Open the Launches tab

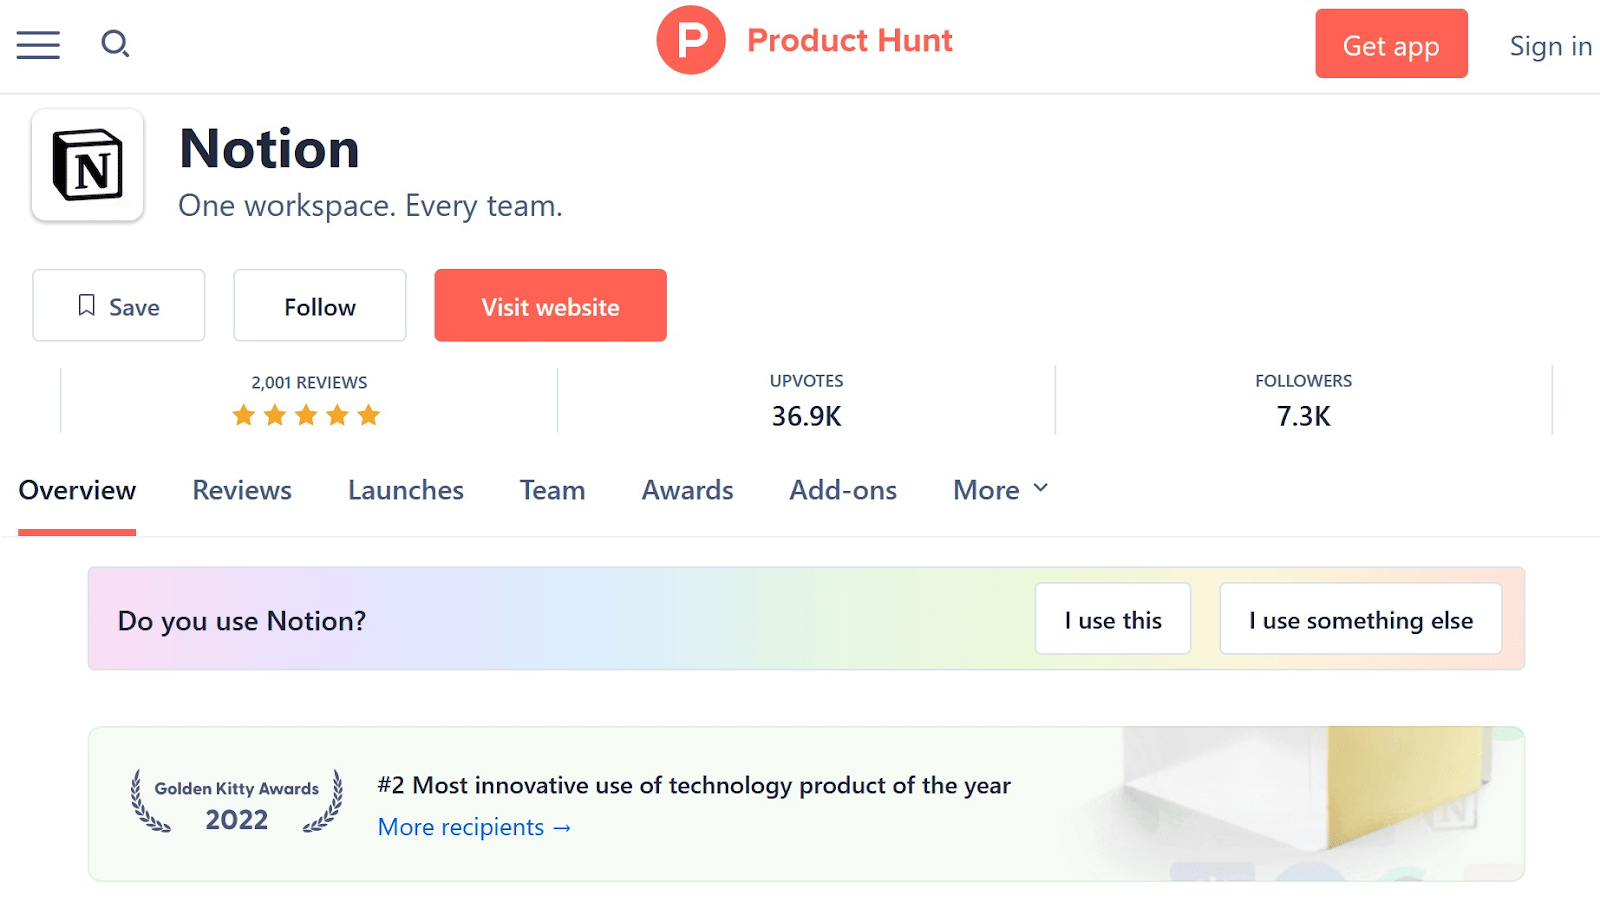(x=405, y=490)
